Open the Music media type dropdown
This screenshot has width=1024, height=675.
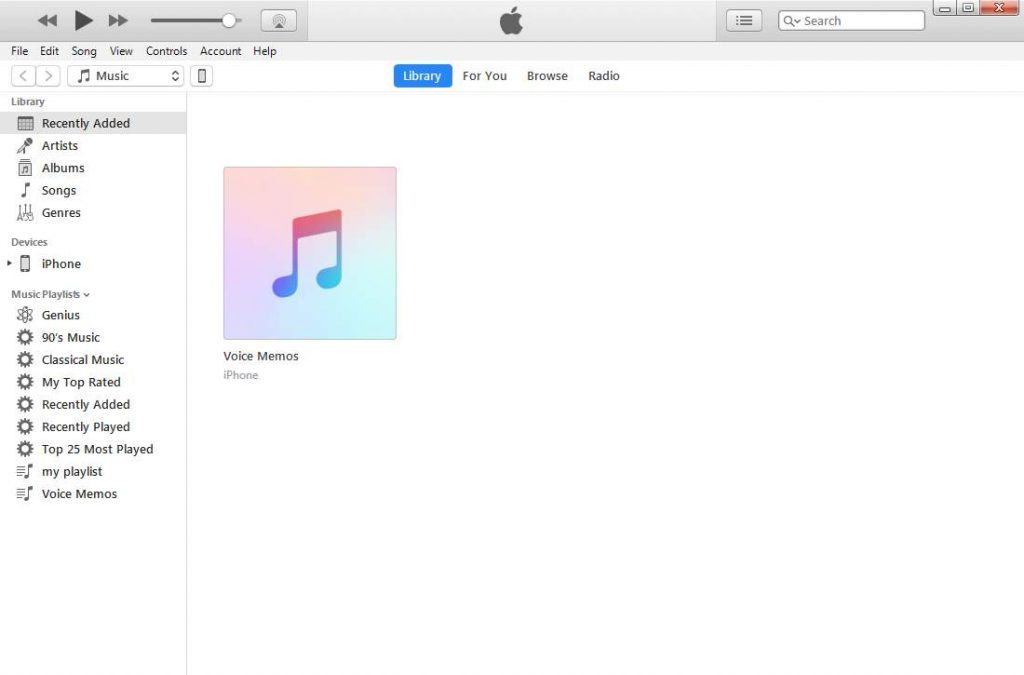coord(126,76)
